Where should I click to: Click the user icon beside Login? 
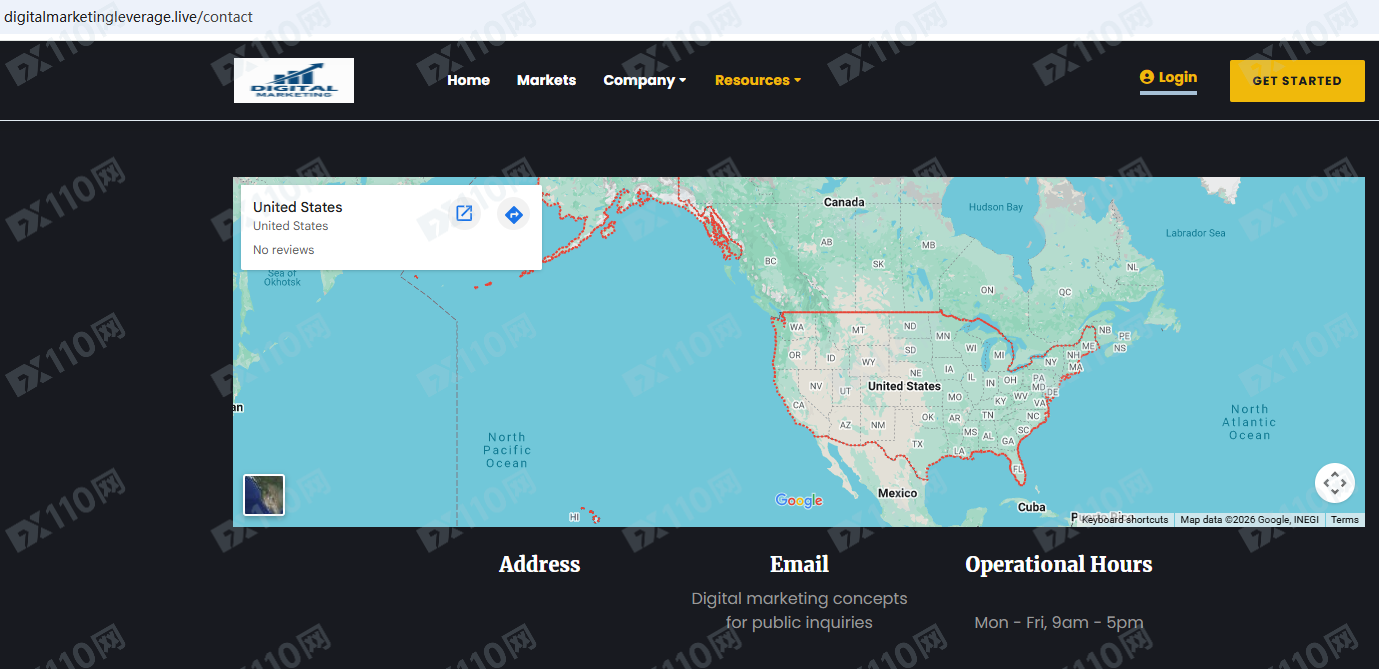(x=1147, y=77)
